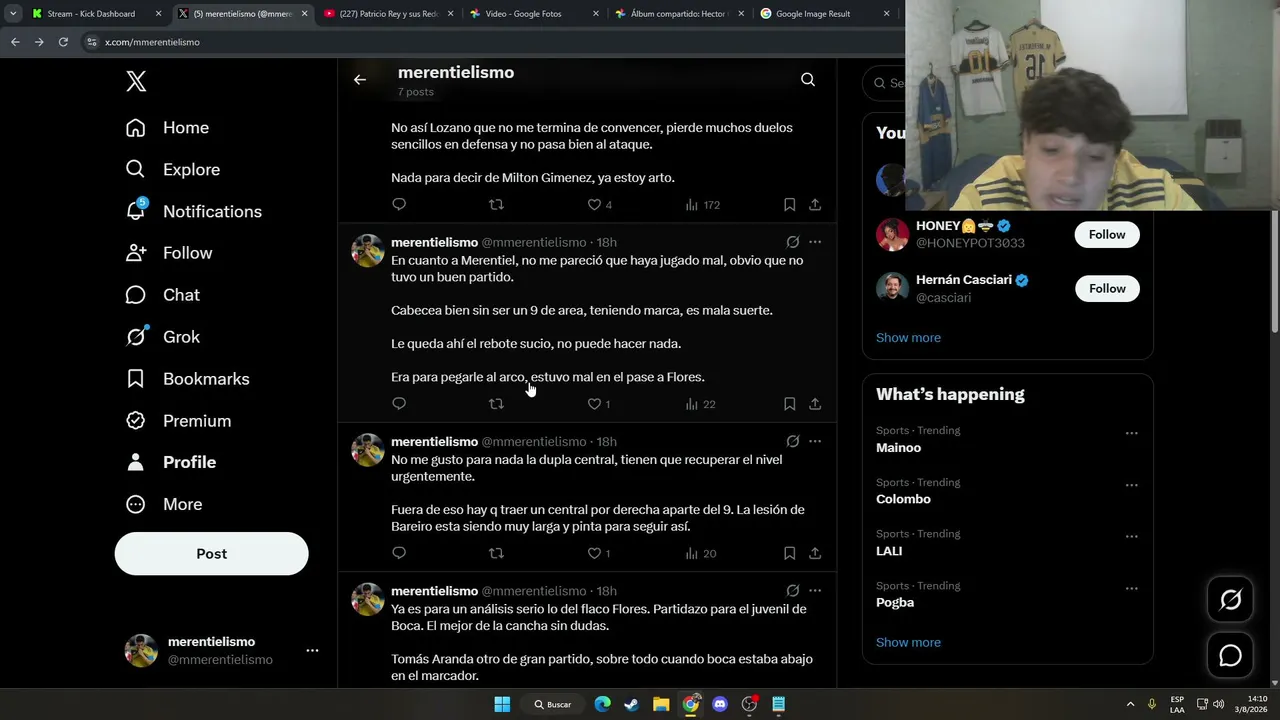Viewport: 1280px width, 720px height.
Task: Open Grok actions on the 'flaco Flores' post
Action: (793, 591)
